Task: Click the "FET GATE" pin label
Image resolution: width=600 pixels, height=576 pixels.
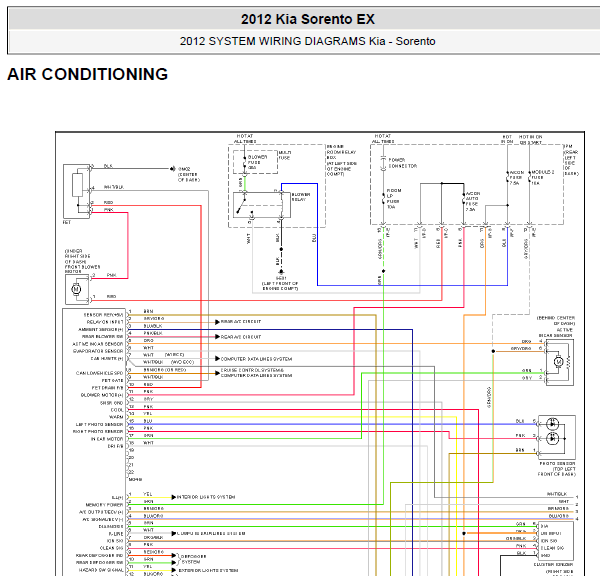Action: click(112, 381)
